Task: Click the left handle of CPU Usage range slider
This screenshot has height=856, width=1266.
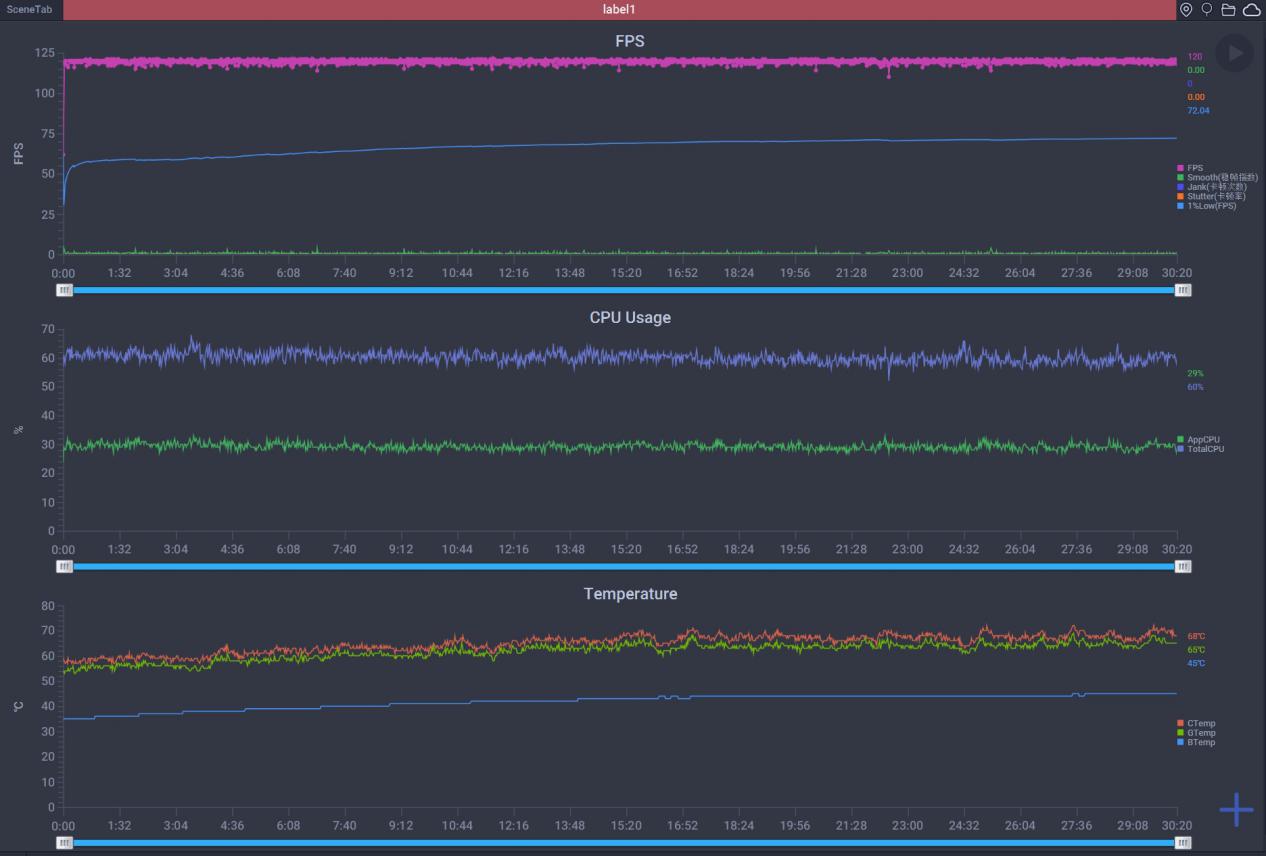Action: tap(64, 566)
